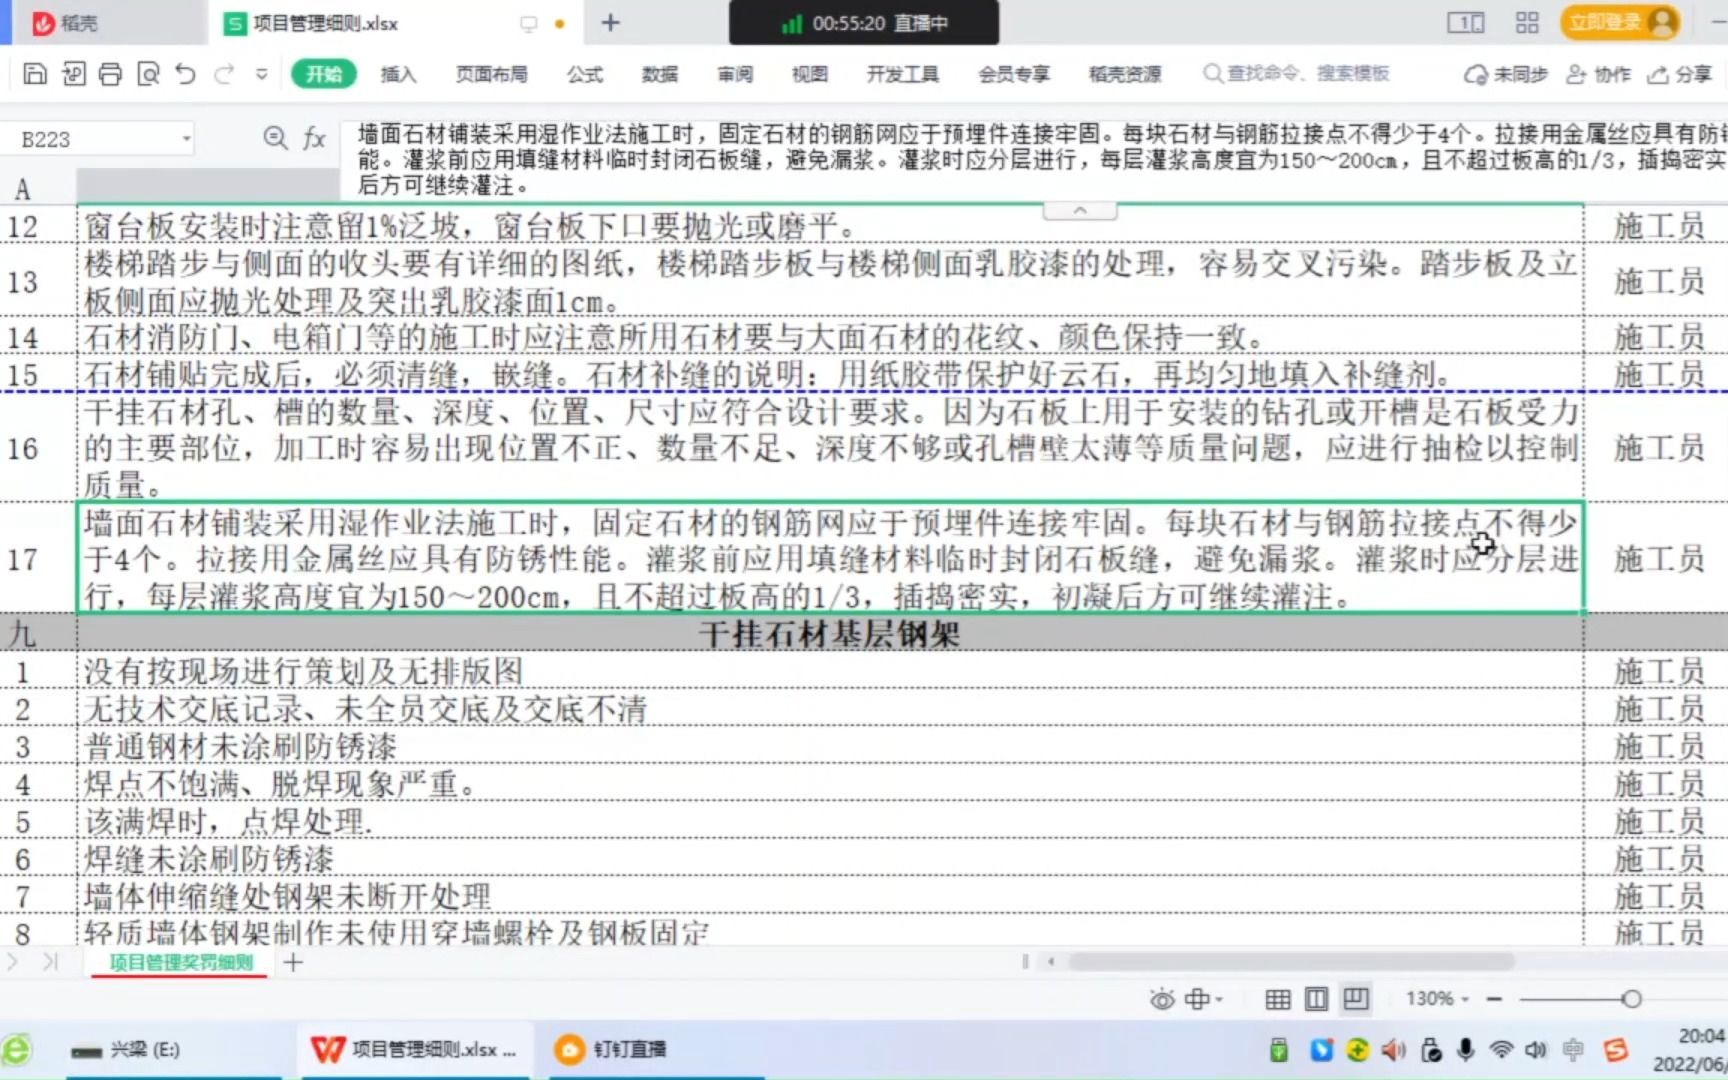The width and height of the screenshot is (1728, 1080).
Task: Expand quick access toolbar customize arrow
Action: coord(262,74)
